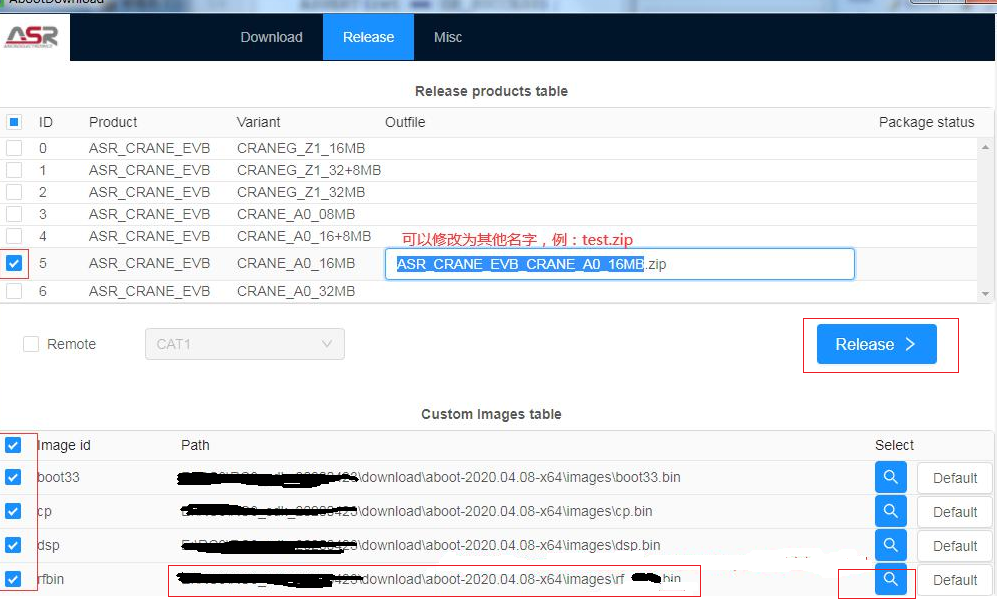Uncheck the dsp image checkbox
Image resolution: width=997 pixels, height=609 pixels.
pos(13,545)
